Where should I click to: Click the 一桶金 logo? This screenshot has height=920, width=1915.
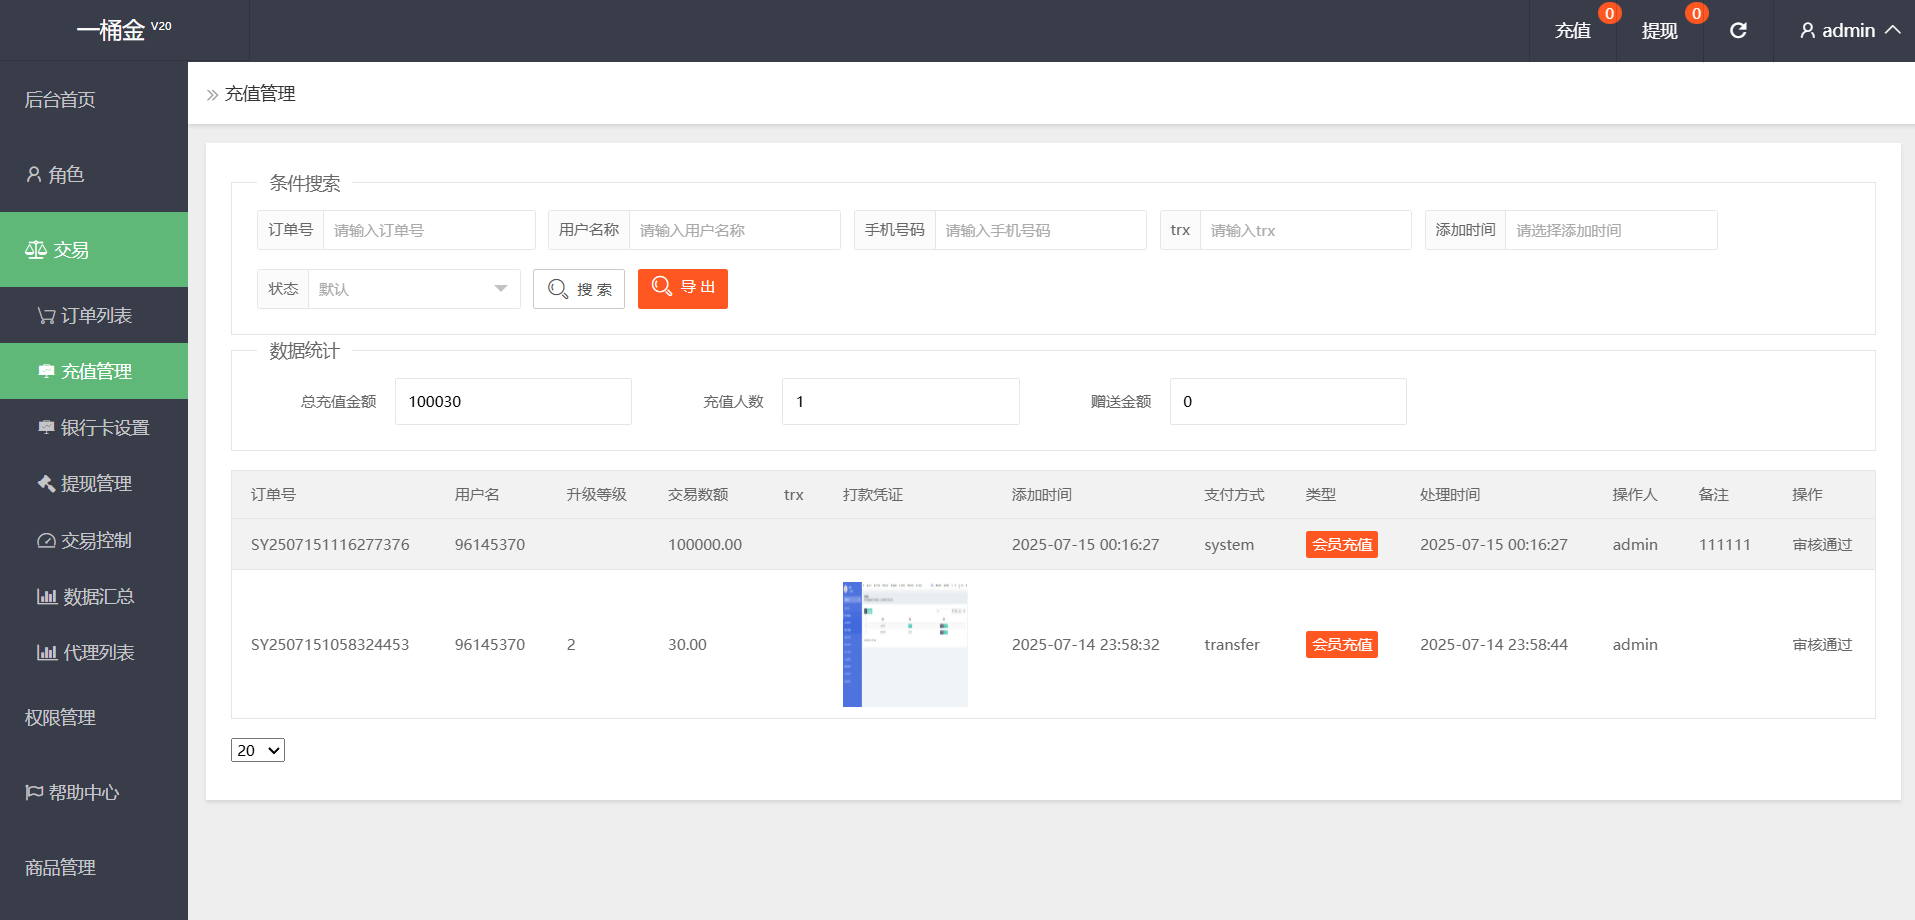(x=124, y=30)
